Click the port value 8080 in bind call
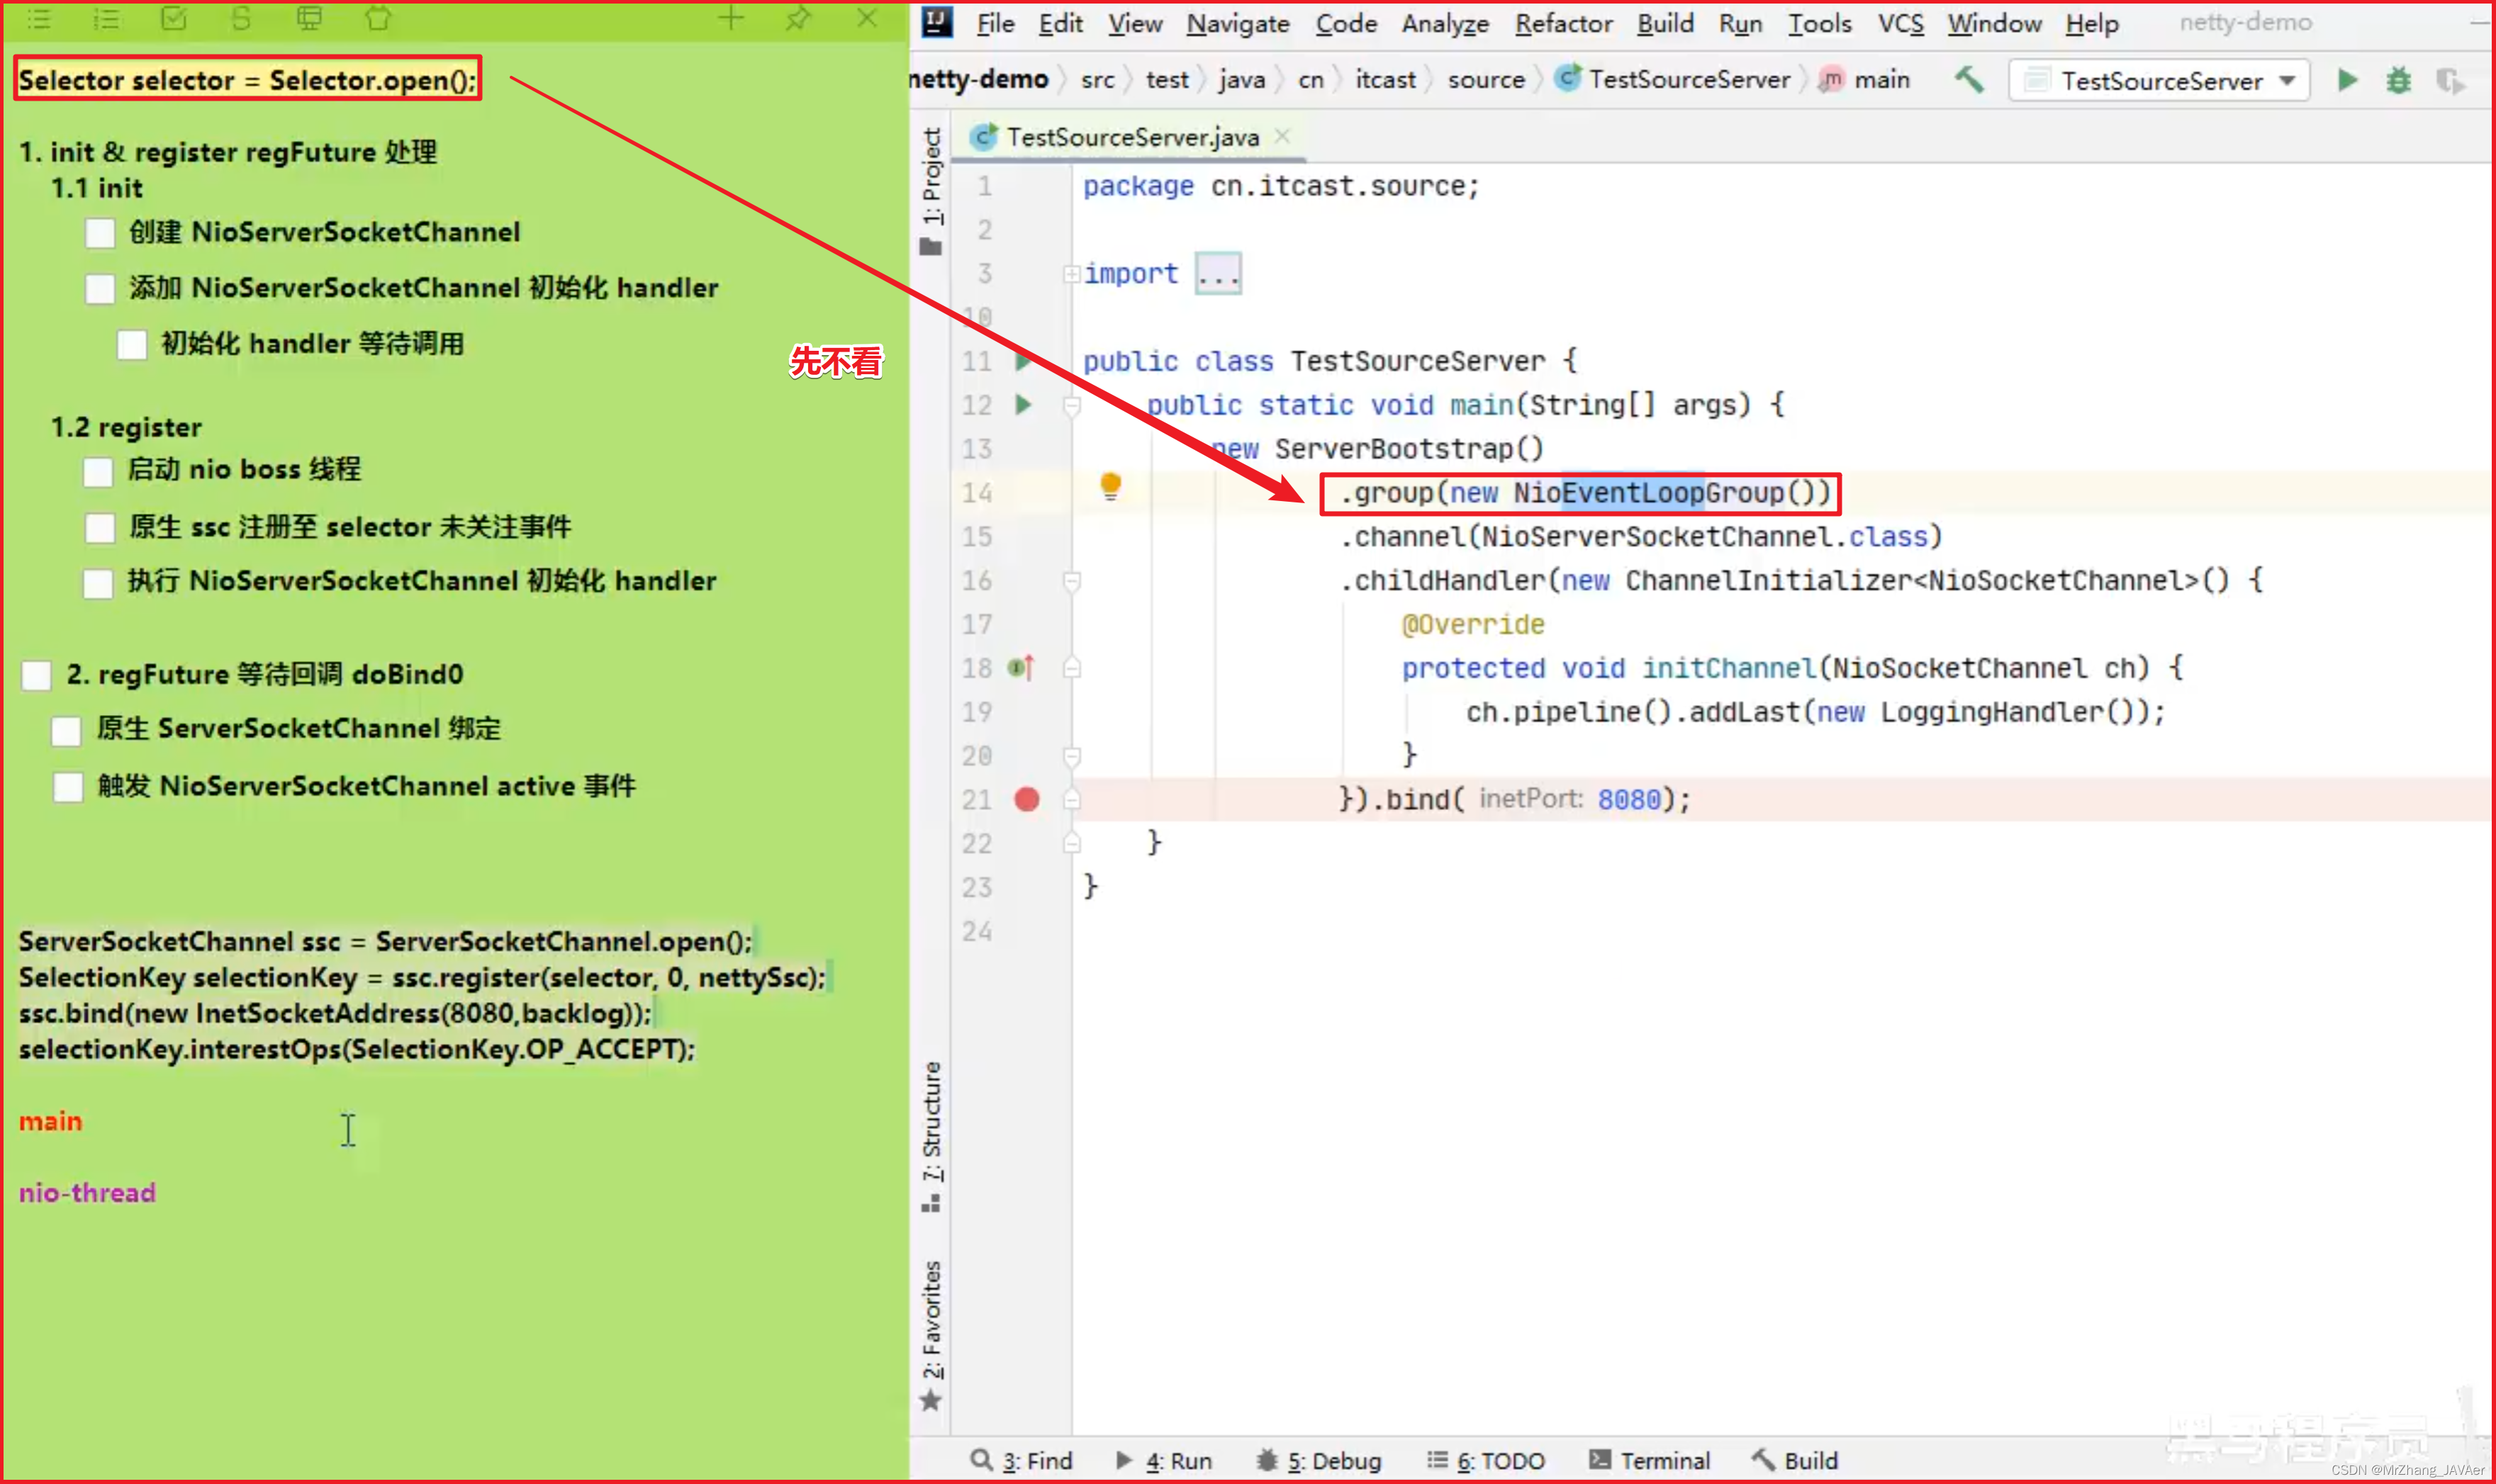This screenshot has width=2496, height=1484. (1629, 799)
